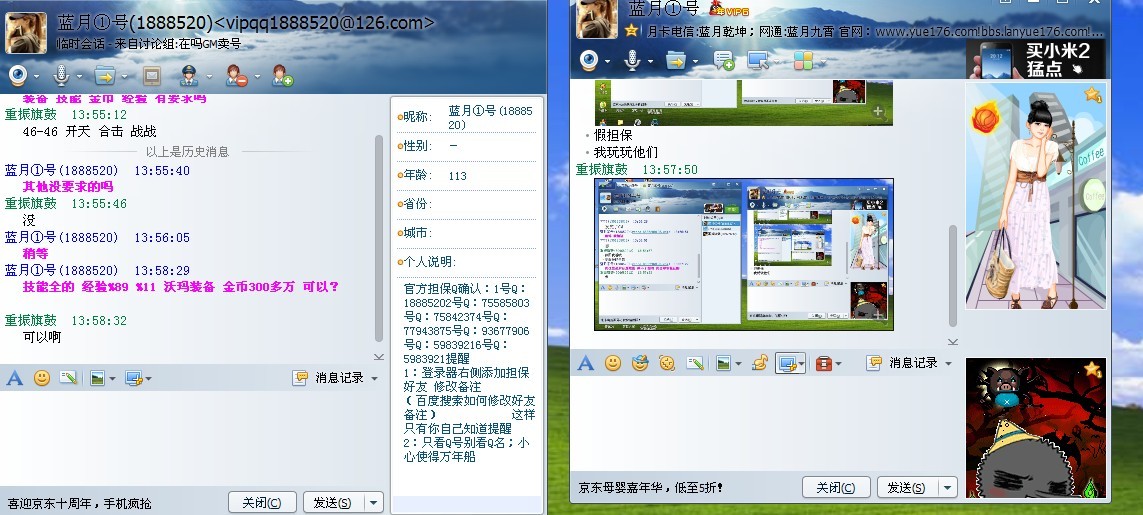Expand file transfer options in left chat

pyautogui.click(x=125, y=76)
